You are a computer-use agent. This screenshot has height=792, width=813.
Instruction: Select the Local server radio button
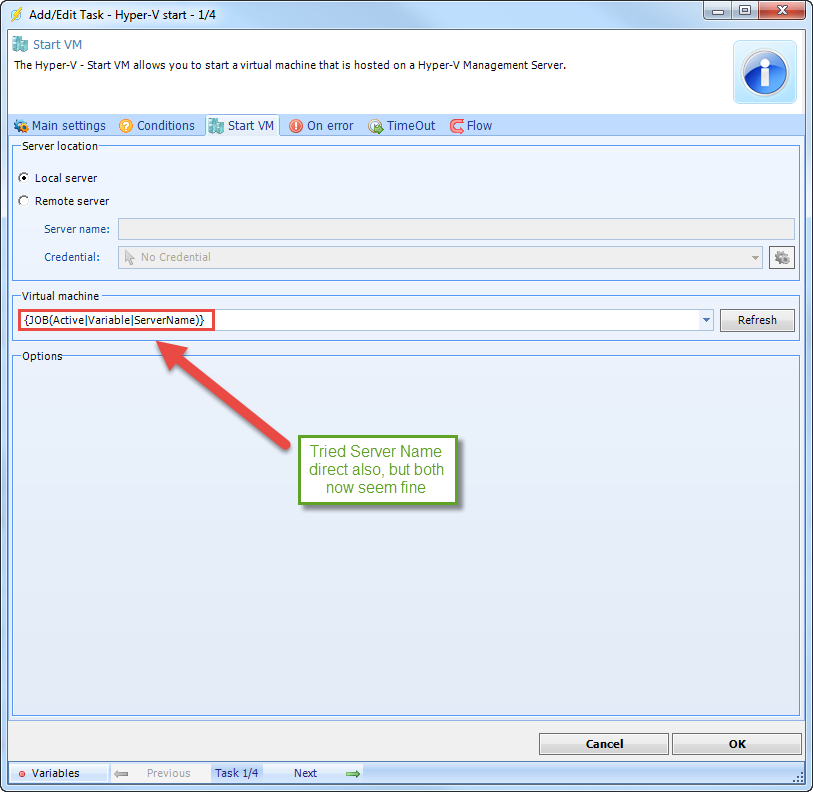click(x=24, y=178)
